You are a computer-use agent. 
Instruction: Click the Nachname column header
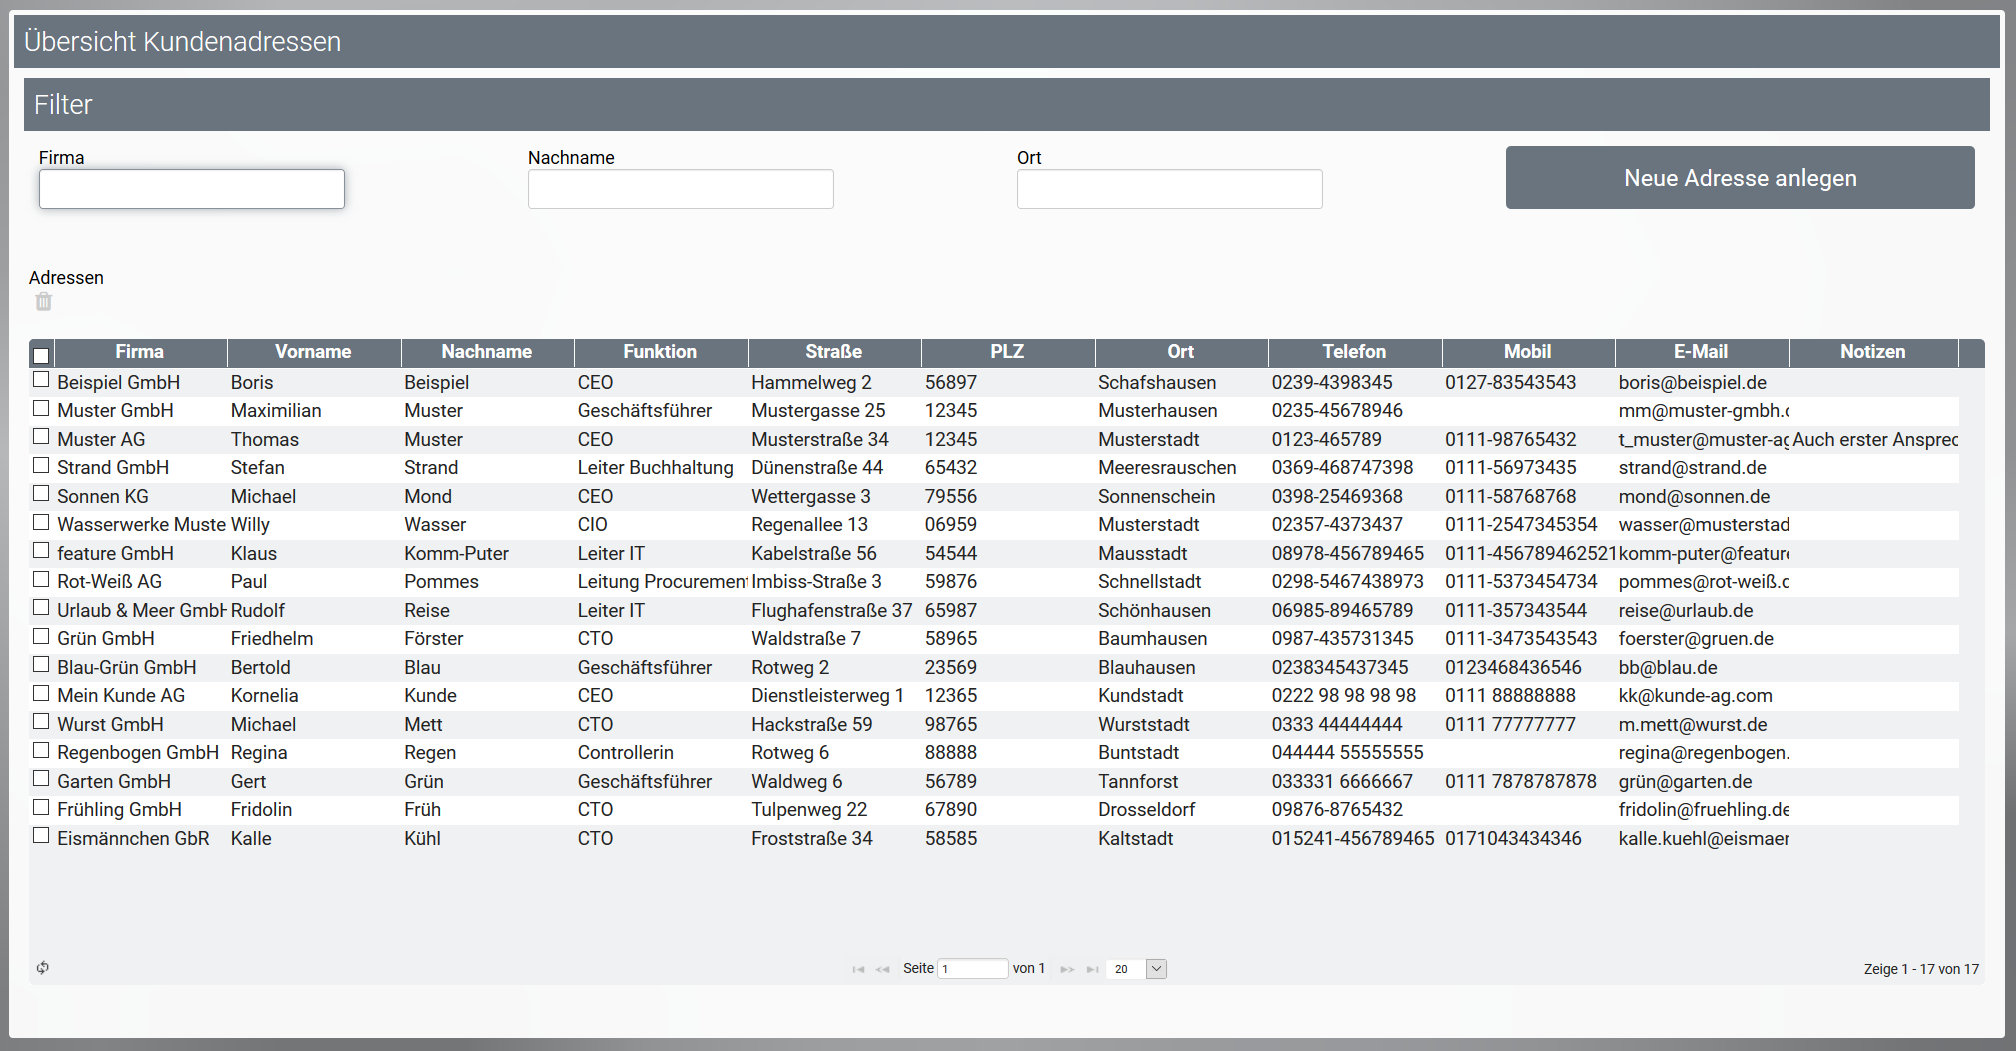(x=486, y=352)
